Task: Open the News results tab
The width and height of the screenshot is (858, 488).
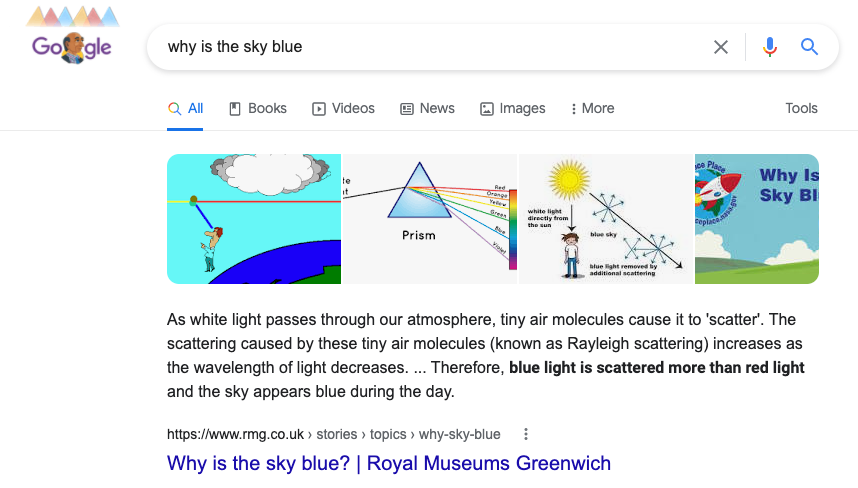Action: point(427,108)
